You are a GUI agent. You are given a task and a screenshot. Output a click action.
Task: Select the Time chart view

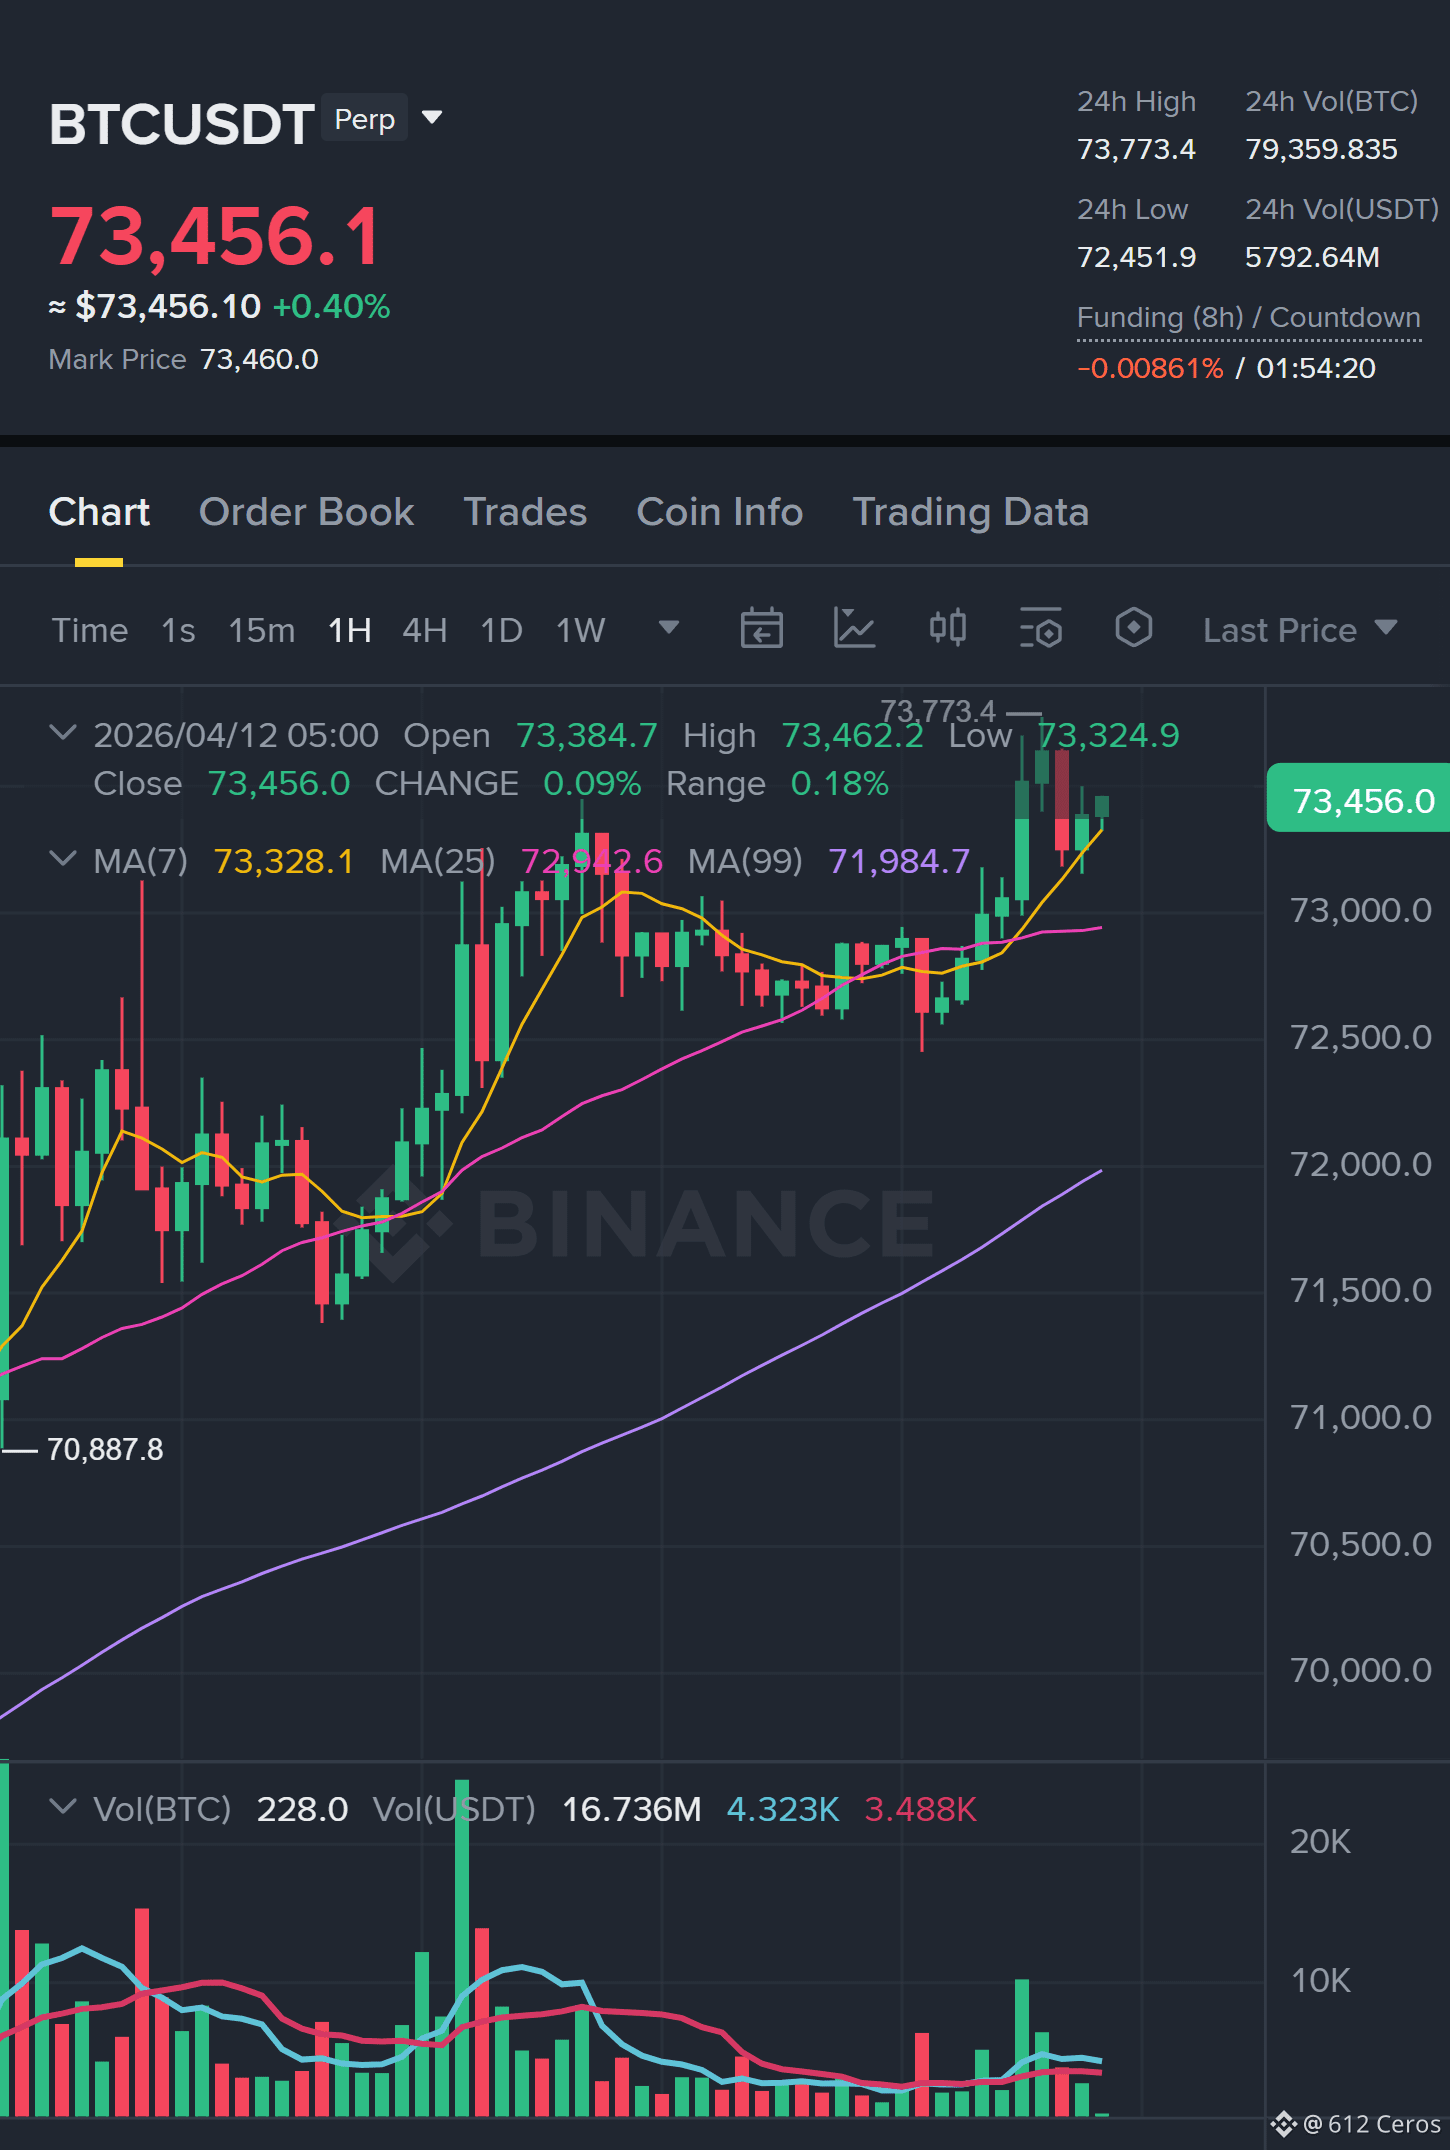(90, 630)
